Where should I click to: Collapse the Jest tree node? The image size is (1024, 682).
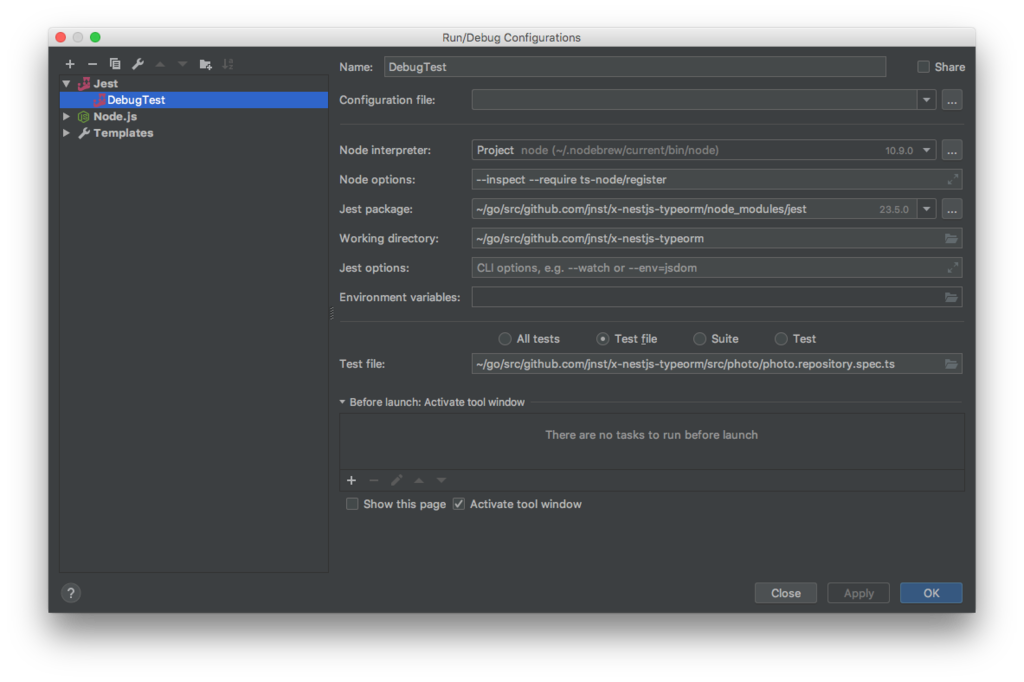coord(67,84)
